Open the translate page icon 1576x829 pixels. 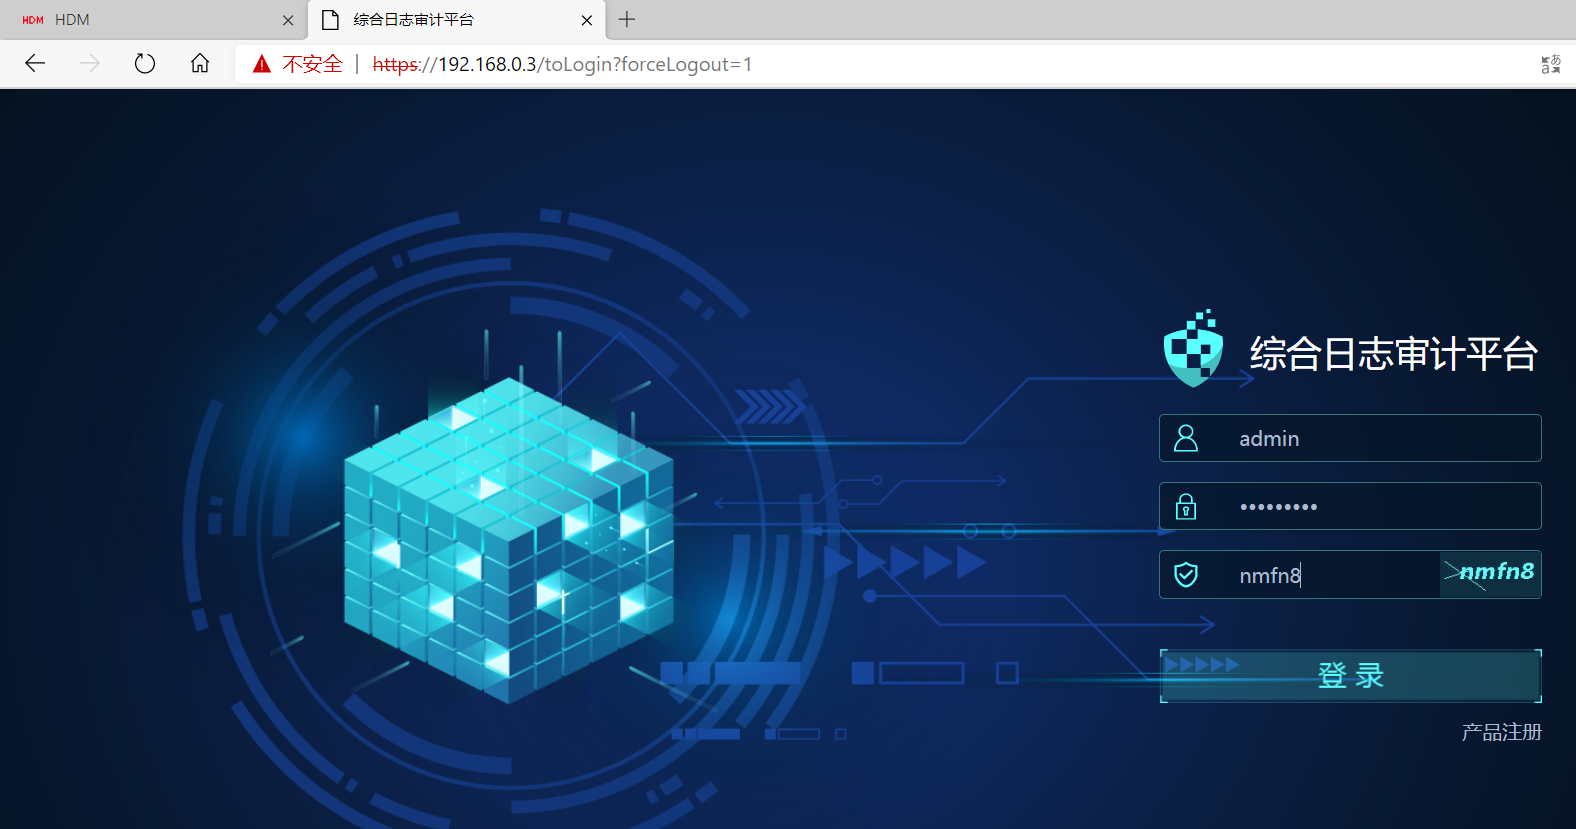coord(1551,64)
